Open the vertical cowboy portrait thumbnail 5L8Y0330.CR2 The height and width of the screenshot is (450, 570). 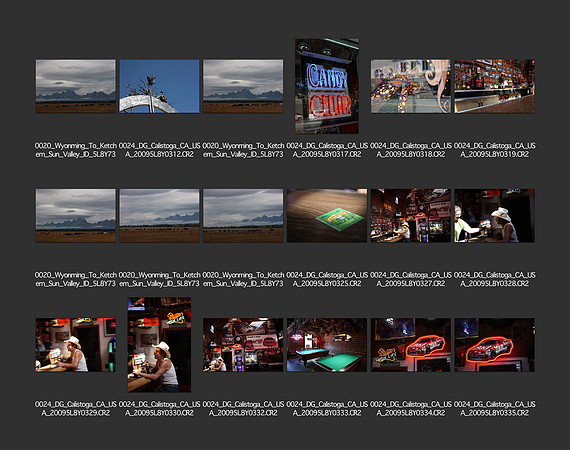pyautogui.click(x=159, y=345)
